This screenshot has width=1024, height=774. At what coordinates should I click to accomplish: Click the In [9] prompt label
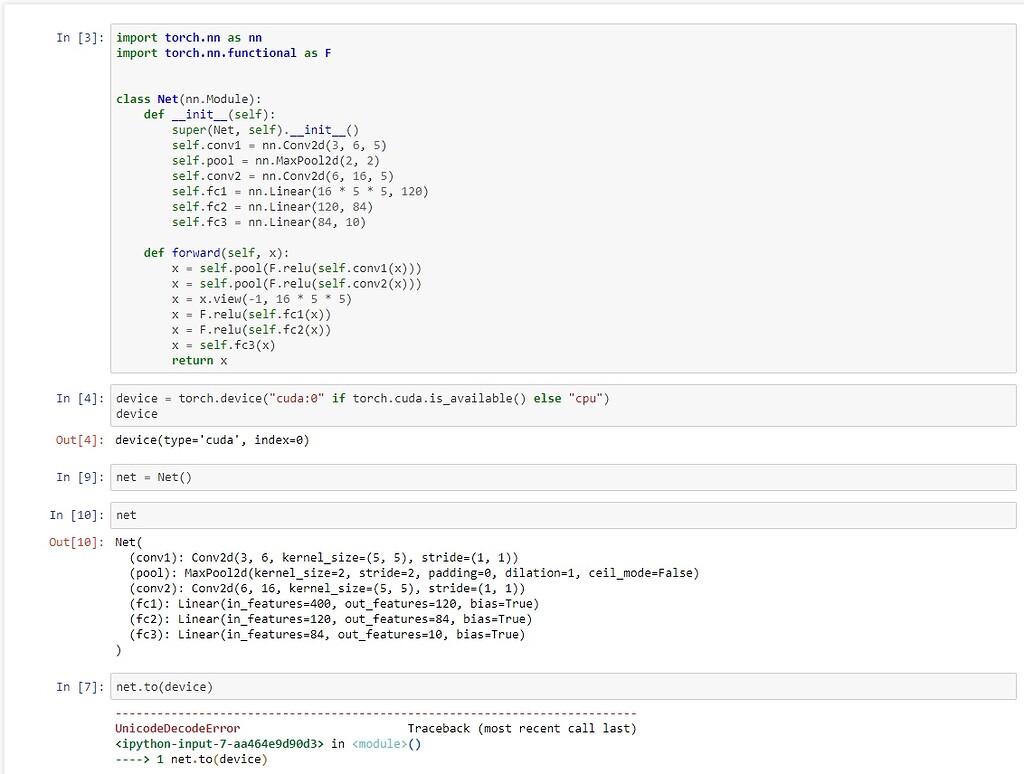[79, 477]
